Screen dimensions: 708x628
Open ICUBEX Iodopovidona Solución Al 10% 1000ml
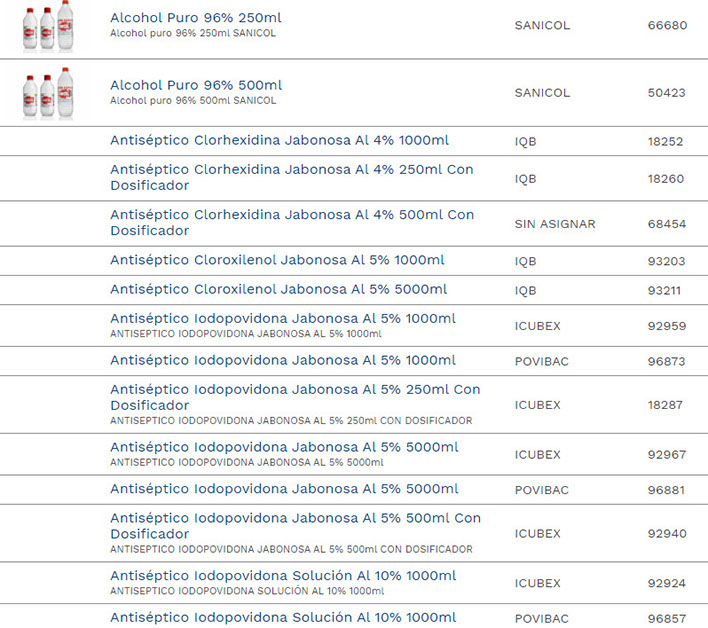point(282,576)
